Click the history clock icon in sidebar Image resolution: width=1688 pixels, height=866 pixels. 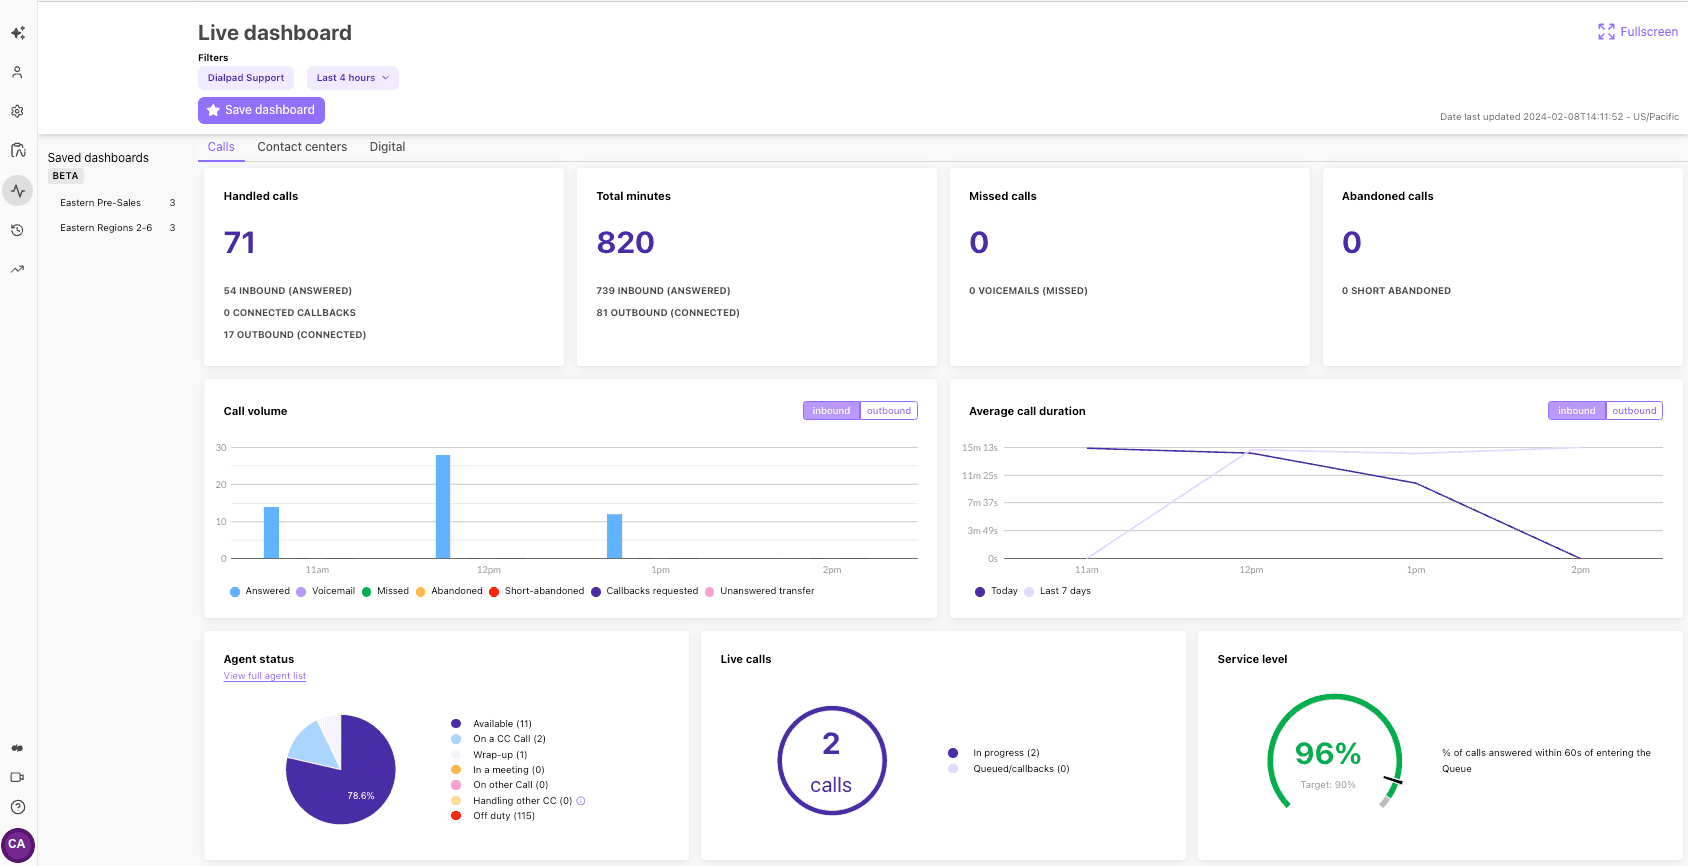coord(18,230)
